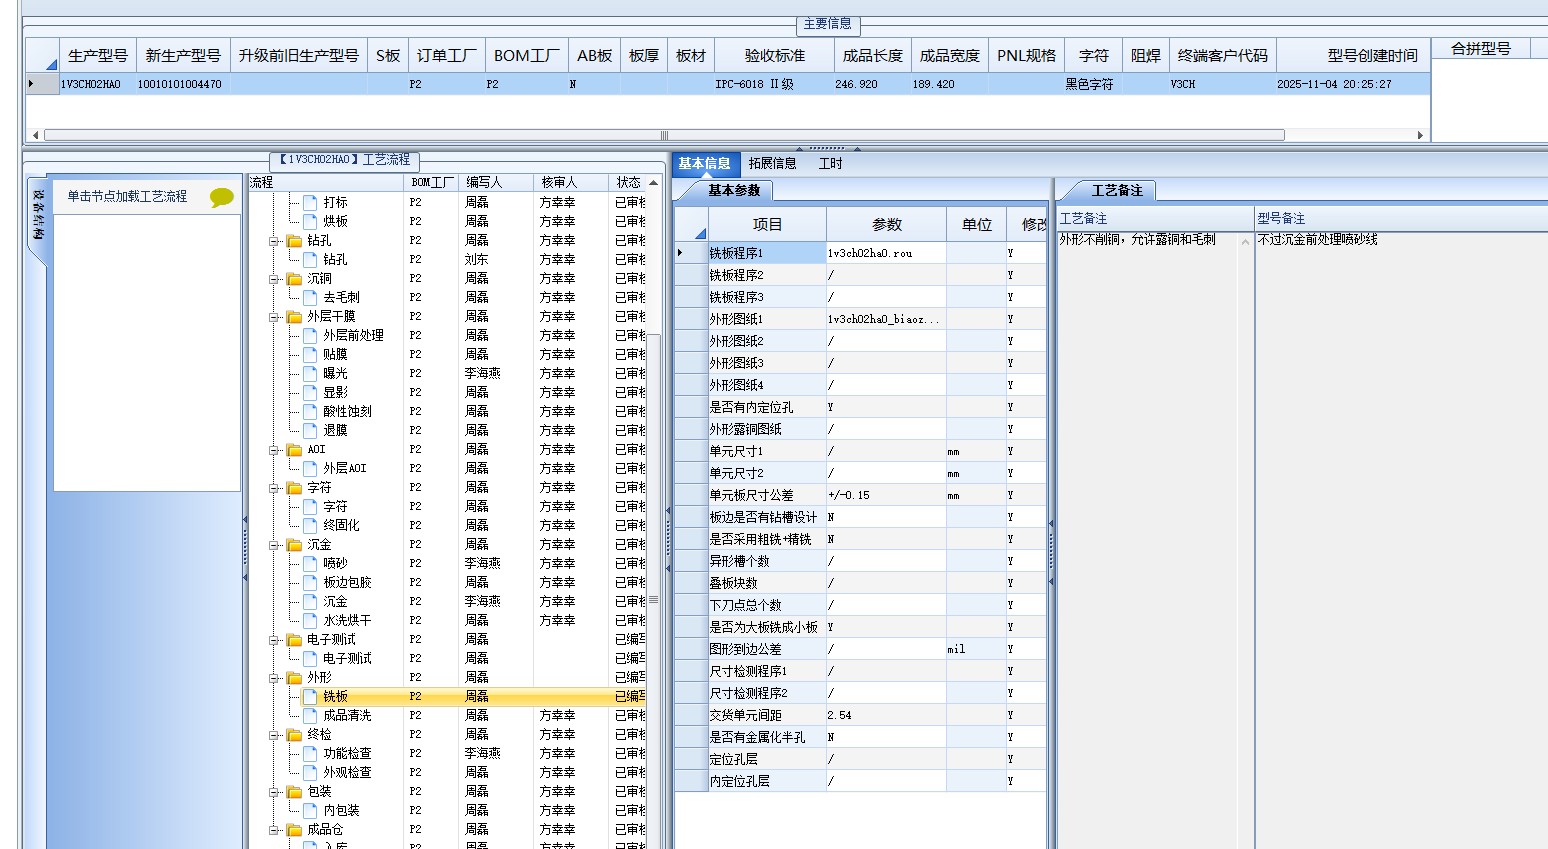Click the 外形不削铜 process remark text
Image resolution: width=1548 pixels, height=849 pixels.
click(x=1137, y=240)
